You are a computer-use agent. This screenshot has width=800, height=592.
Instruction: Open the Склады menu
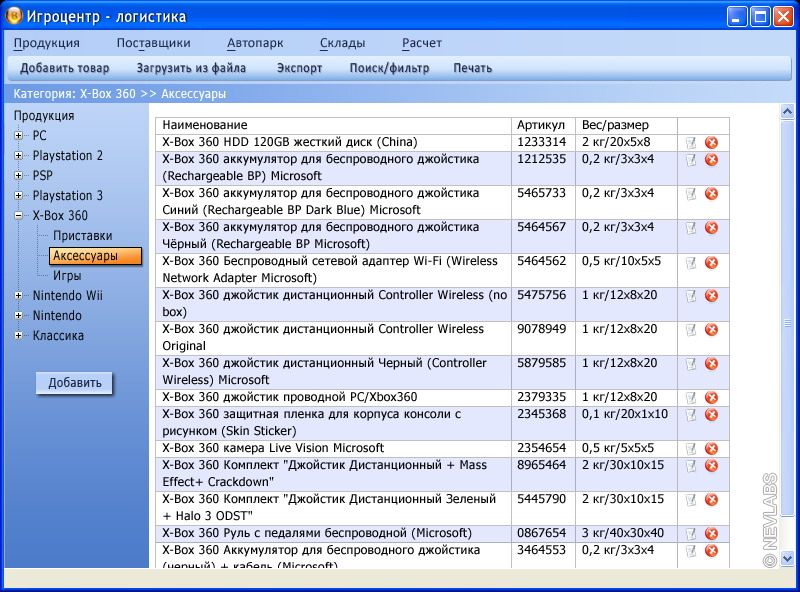[x=342, y=43]
